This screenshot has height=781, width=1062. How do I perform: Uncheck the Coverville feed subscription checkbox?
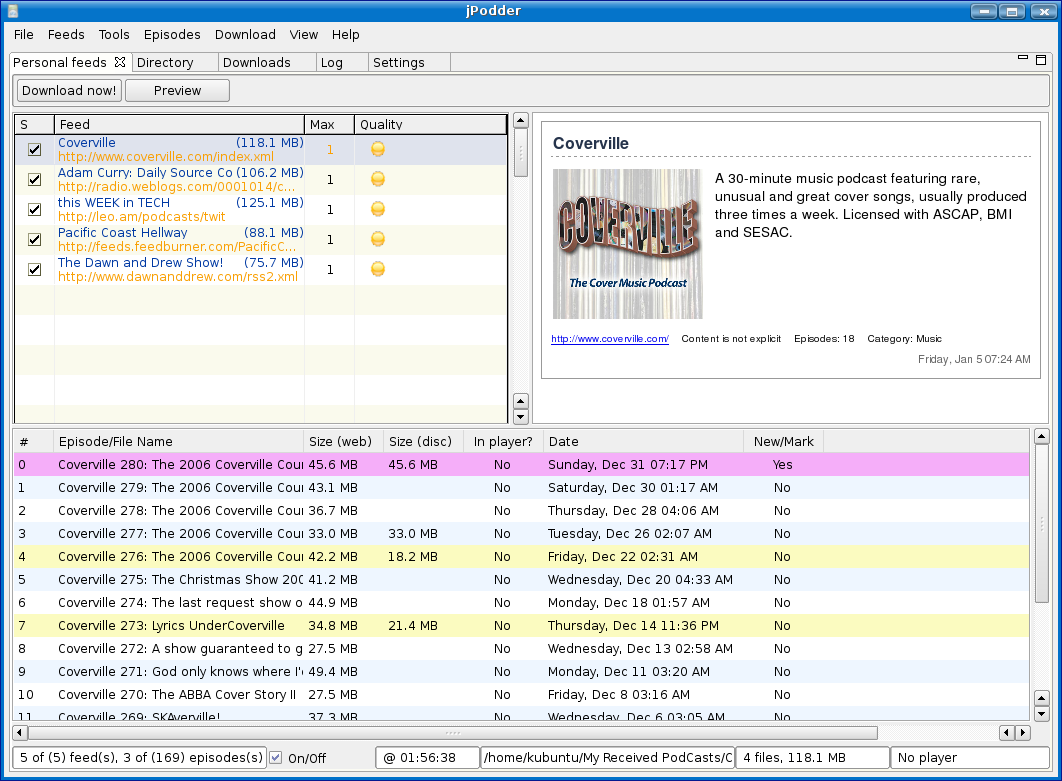coord(34,150)
